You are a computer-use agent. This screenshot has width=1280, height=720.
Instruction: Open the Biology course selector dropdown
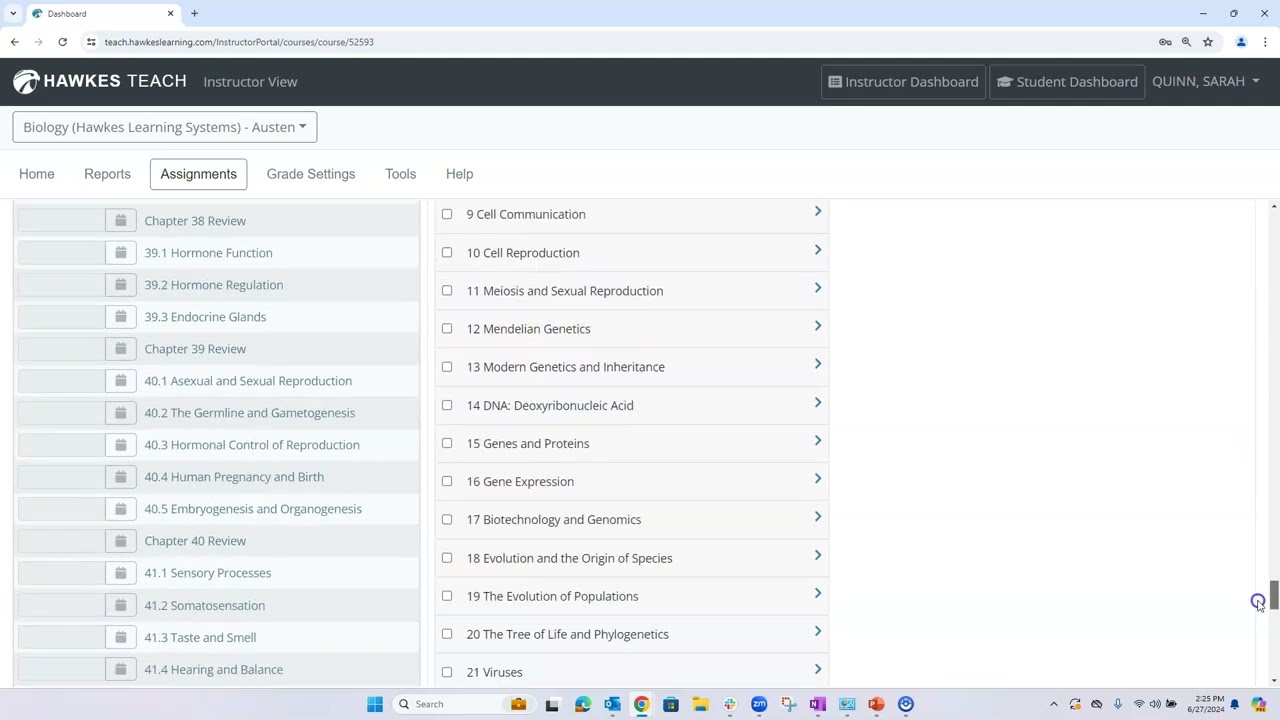165,127
